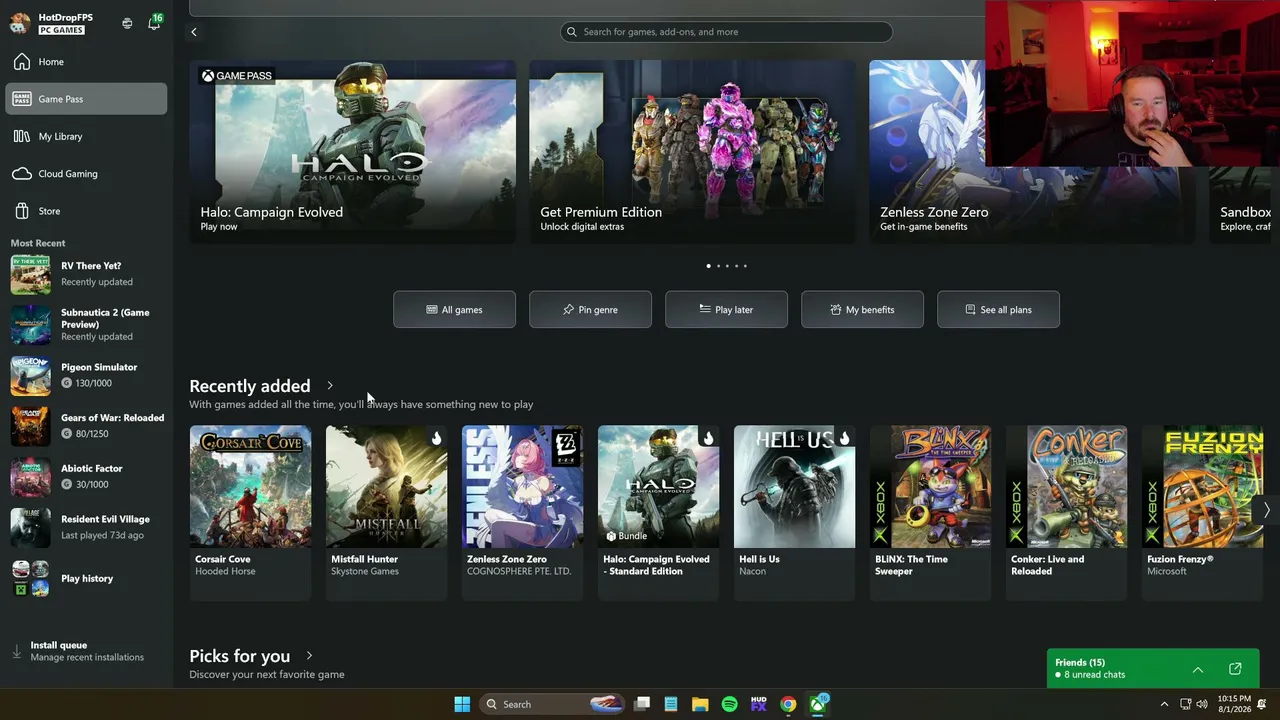The height and width of the screenshot is (720, 1280).
Task: Open the Windows Start menu
Action: [462, 704]
